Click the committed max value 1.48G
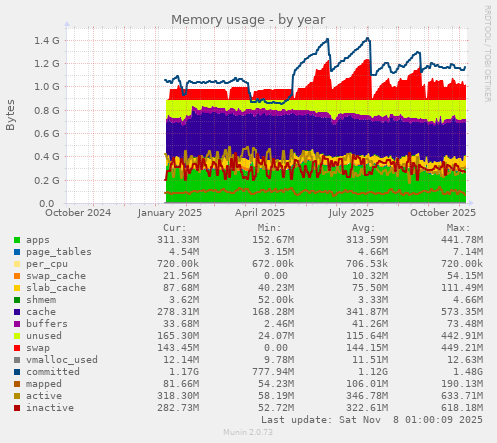 [x=468, y=372]
